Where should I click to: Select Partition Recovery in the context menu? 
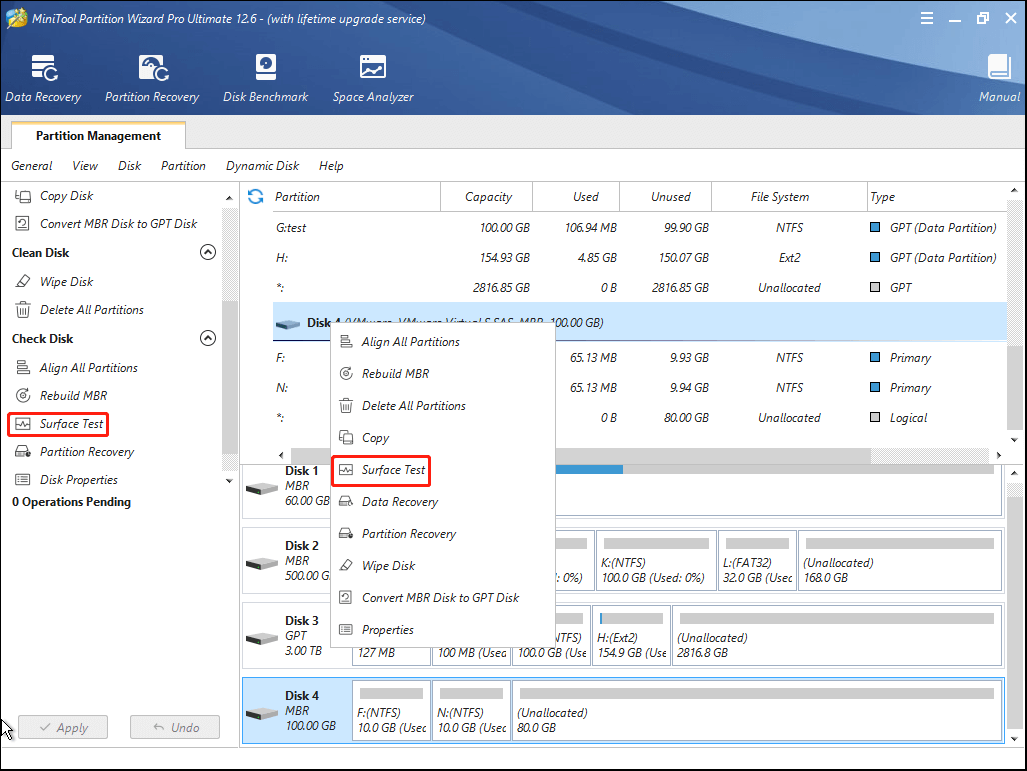click(x=443, y=535)
